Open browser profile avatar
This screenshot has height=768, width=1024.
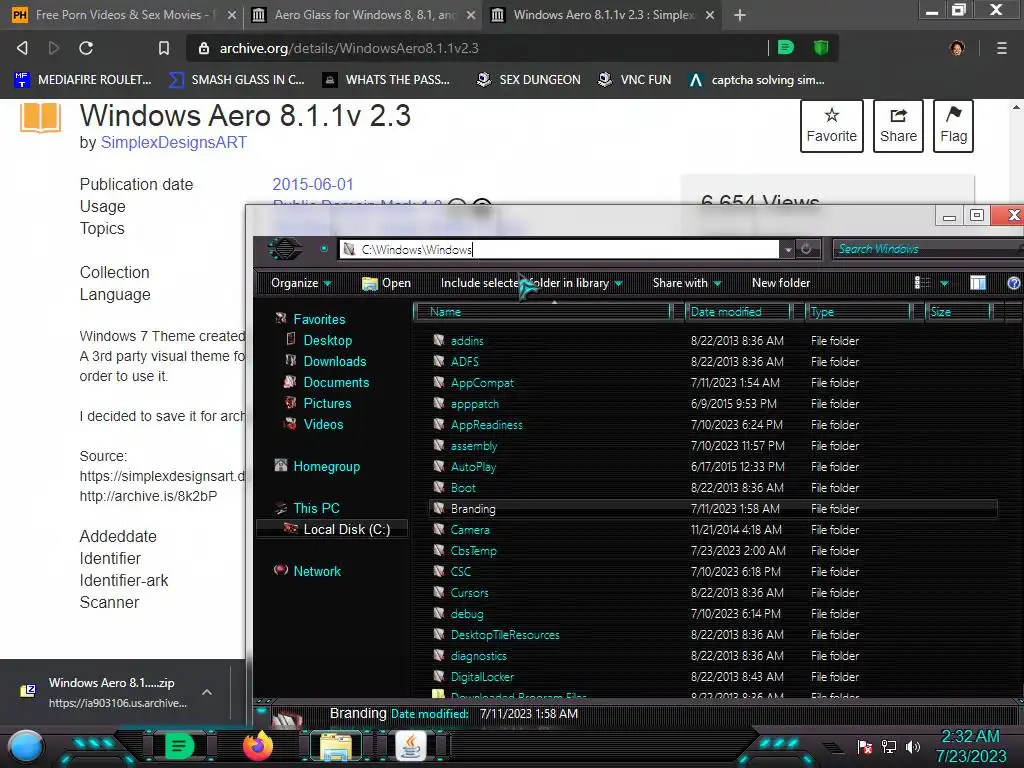pos(957,48)
